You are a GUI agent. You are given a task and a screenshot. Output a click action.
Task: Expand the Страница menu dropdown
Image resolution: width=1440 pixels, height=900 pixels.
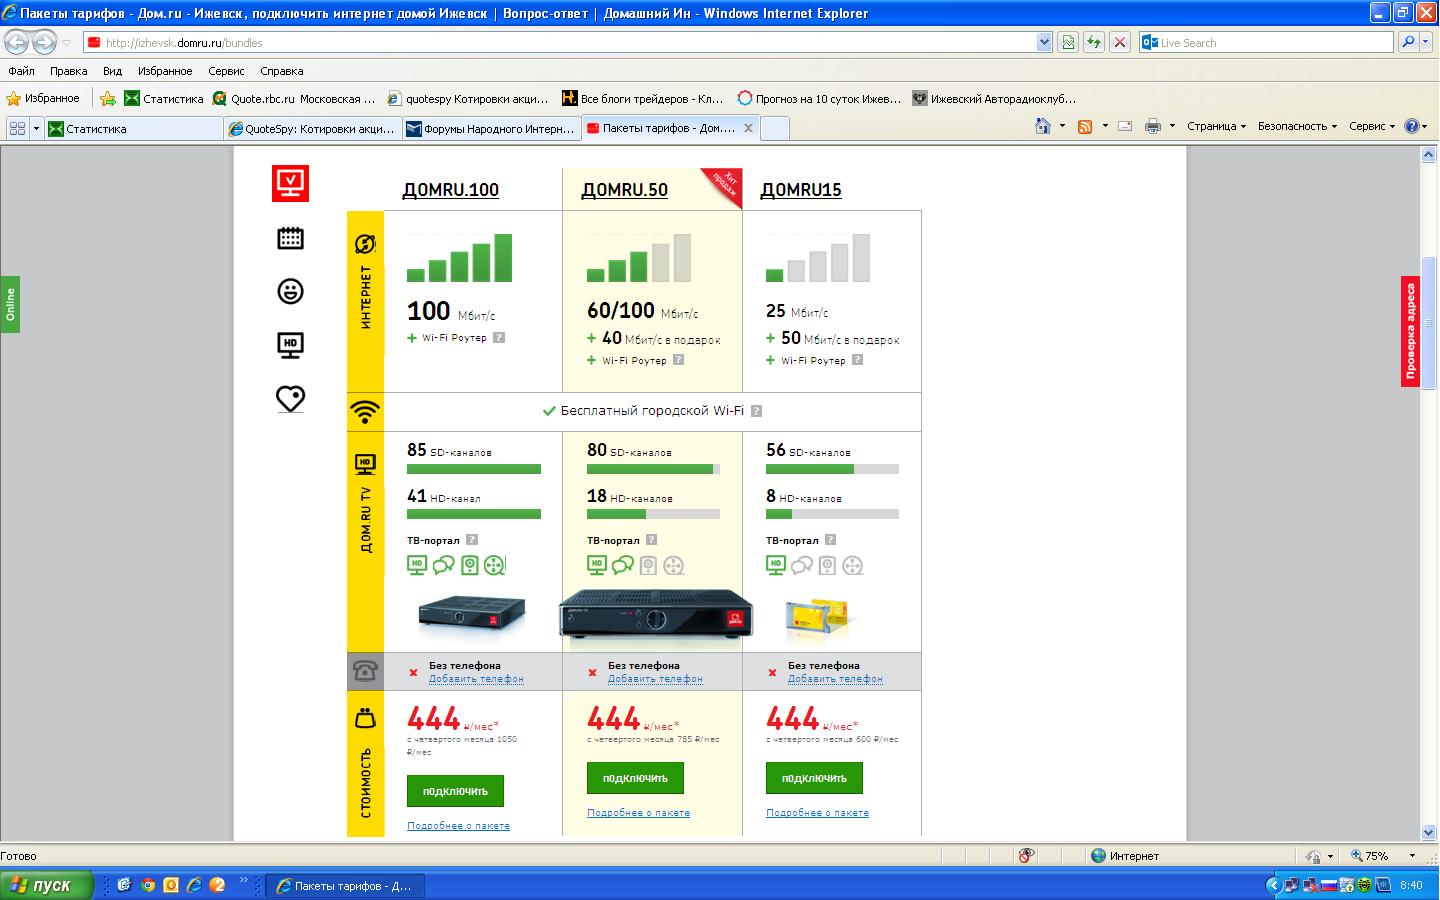point(1217,126)
